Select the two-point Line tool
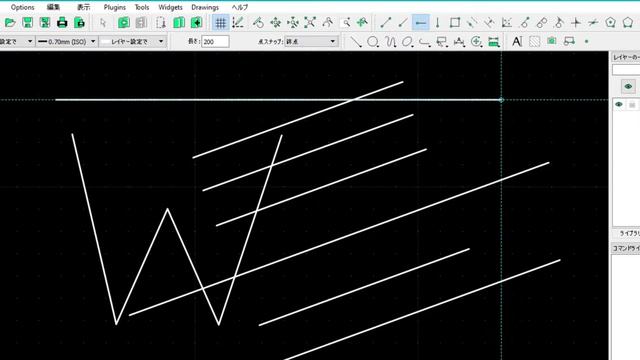The width and height of the screenshot is (640, 360). (386, 22)
